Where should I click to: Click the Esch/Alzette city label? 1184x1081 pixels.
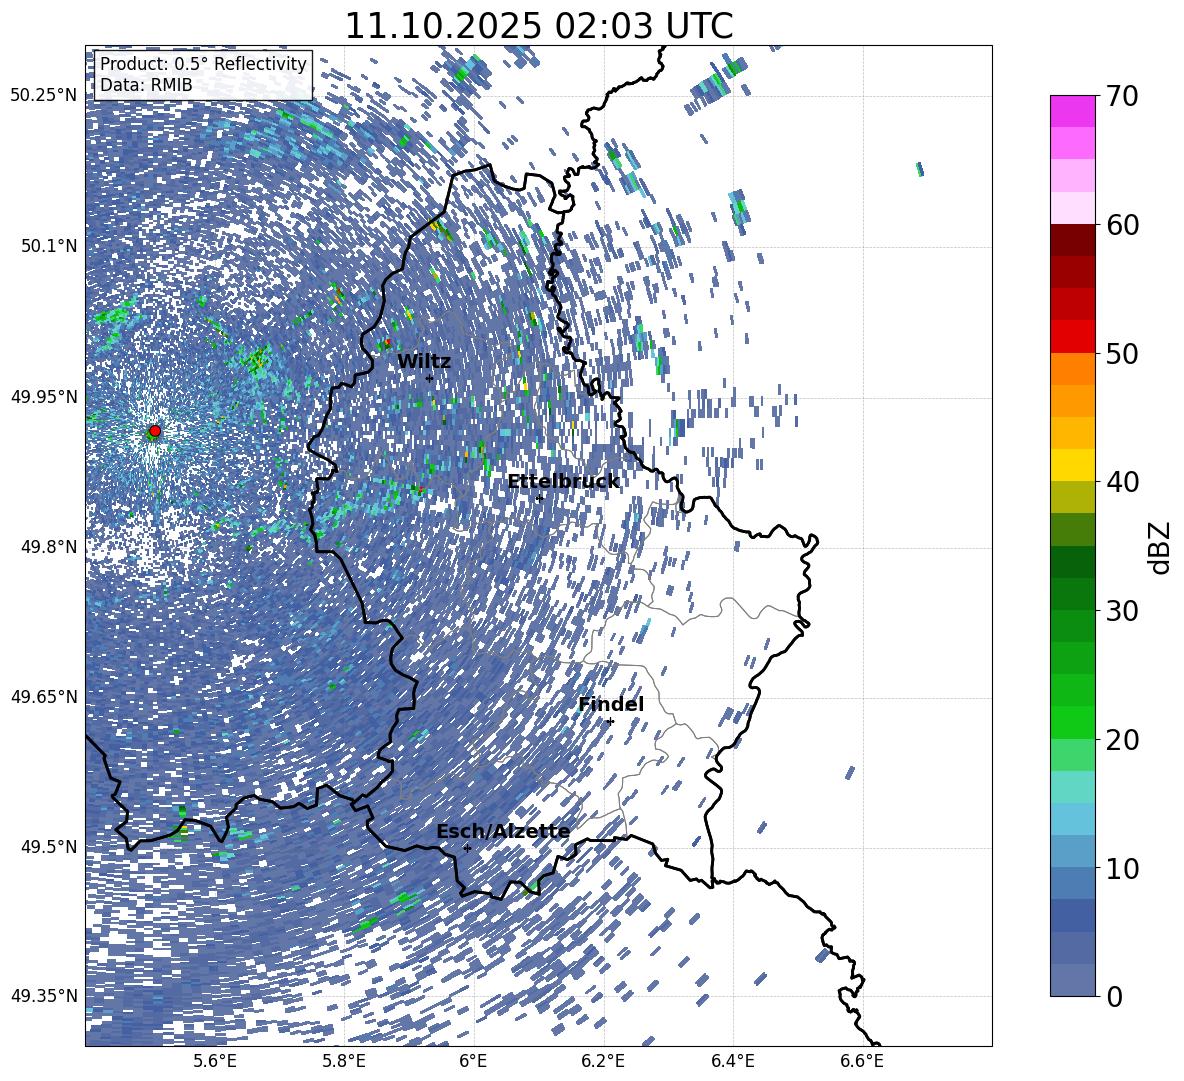point(503,832)
